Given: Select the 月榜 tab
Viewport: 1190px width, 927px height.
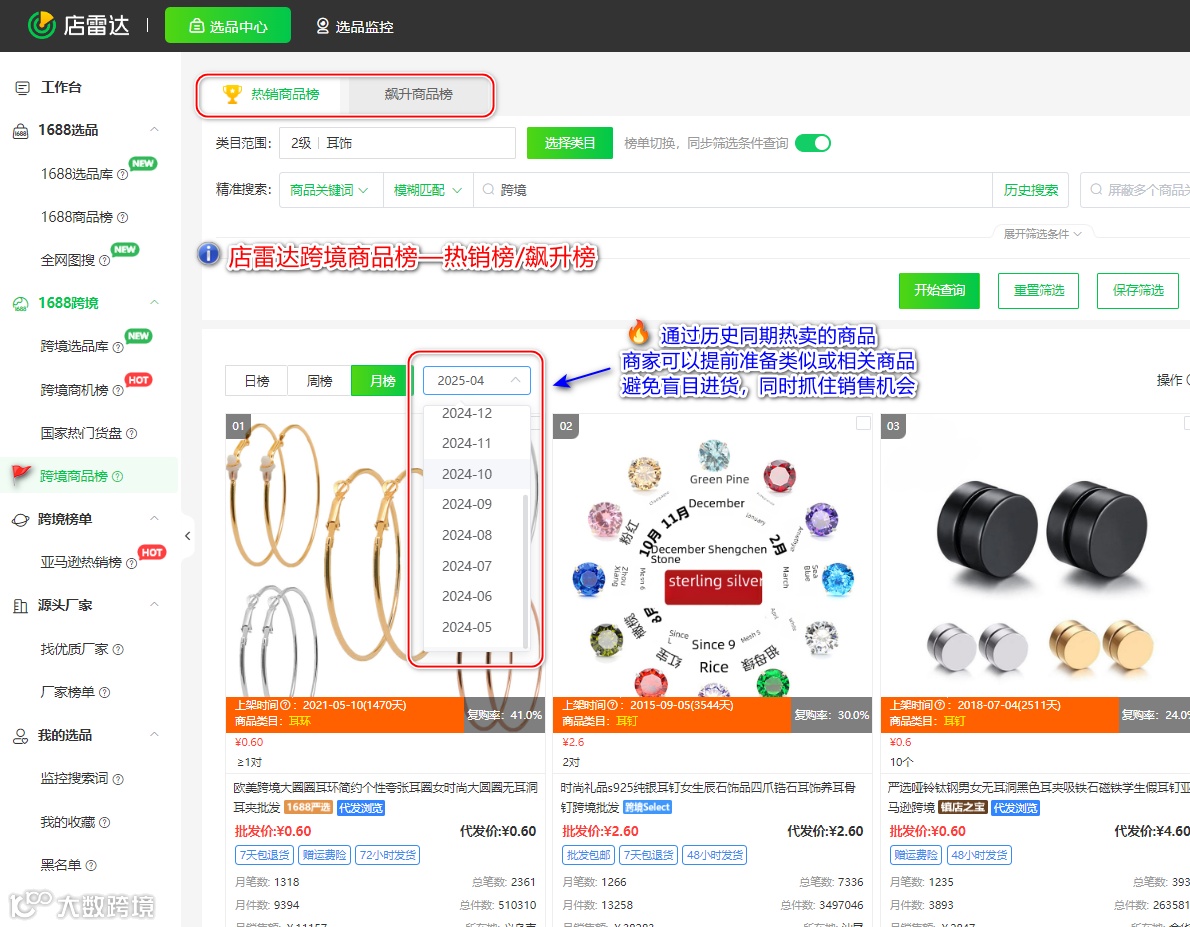Looking at the screenshot, I should click(382, 380).
